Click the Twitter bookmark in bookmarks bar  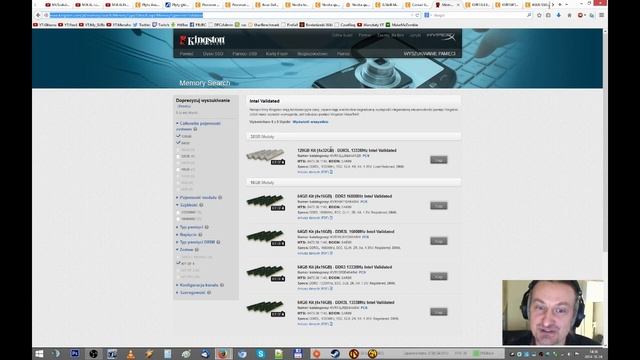(141, 25)
